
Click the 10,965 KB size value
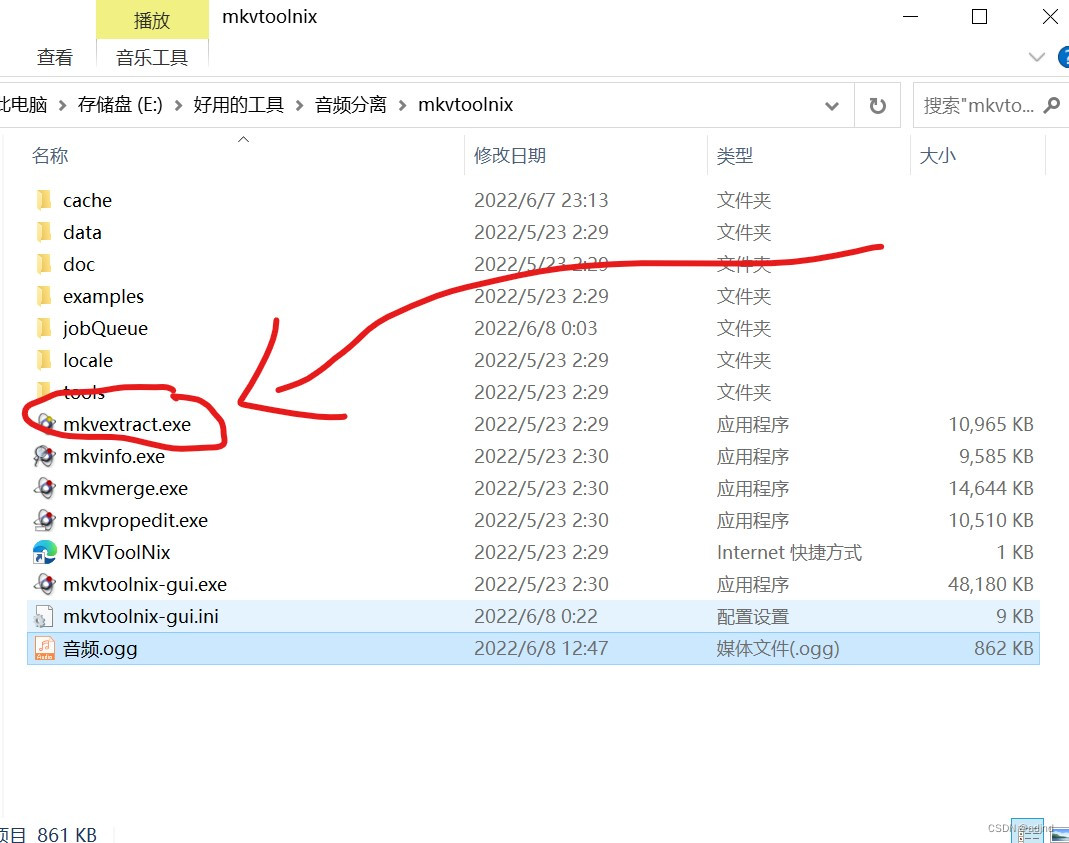[x=991, y=424]
